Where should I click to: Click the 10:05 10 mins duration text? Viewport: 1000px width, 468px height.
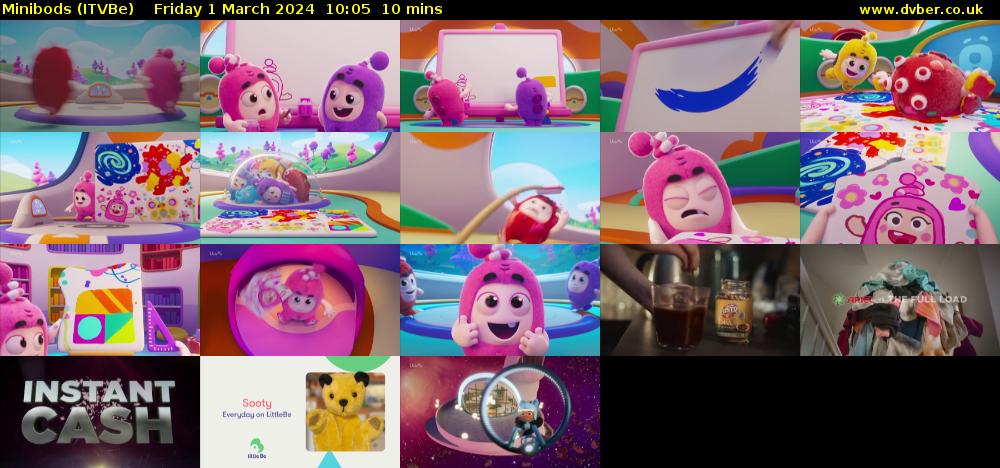[384, 9]
